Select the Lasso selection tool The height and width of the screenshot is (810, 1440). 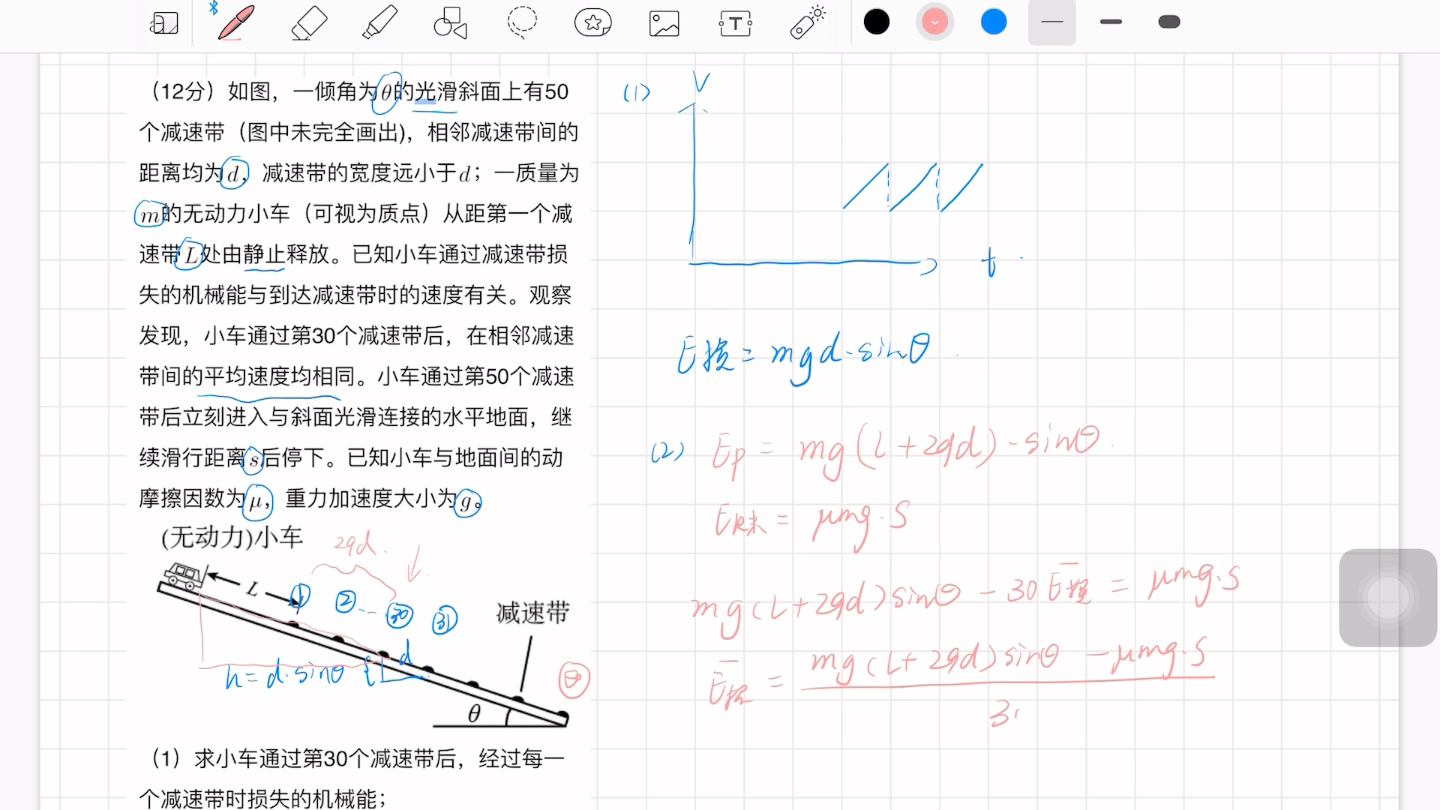tap(522, 22)
